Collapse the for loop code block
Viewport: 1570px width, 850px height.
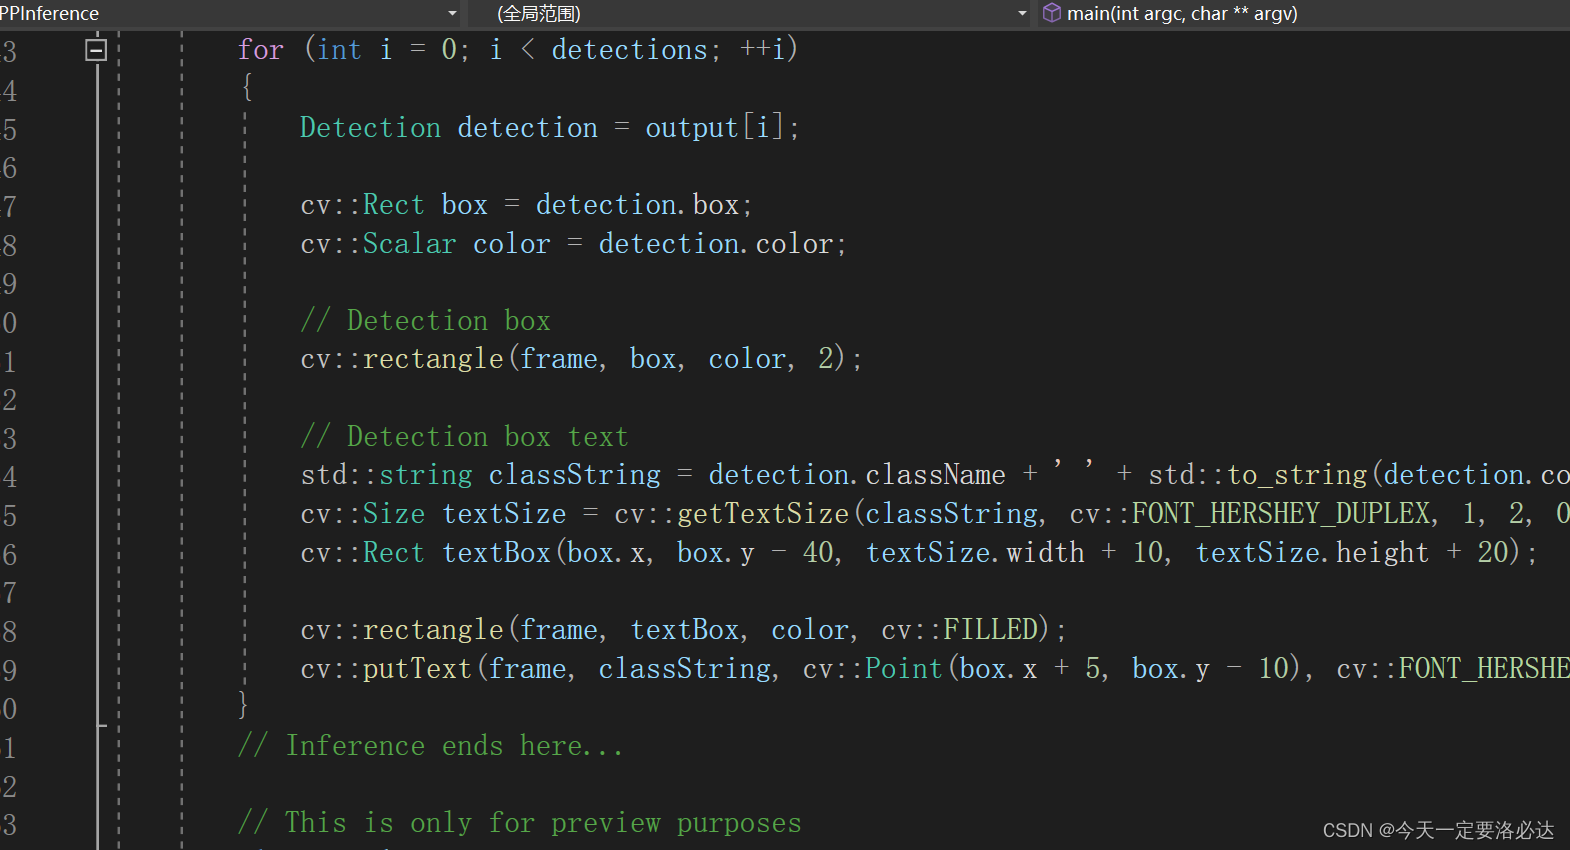[96, 49]
